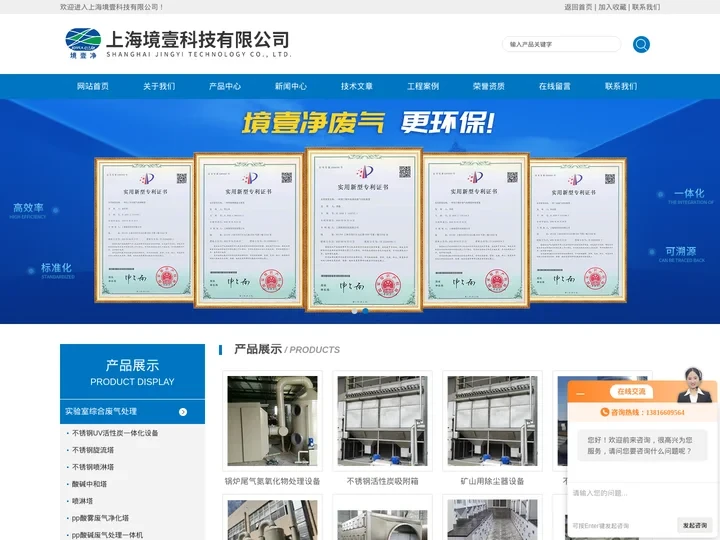Click the 产品展示 PRODUCT DISPLAY sidebar header
The height and width of the screenshot is (540, 720).
tap(132, 371)
